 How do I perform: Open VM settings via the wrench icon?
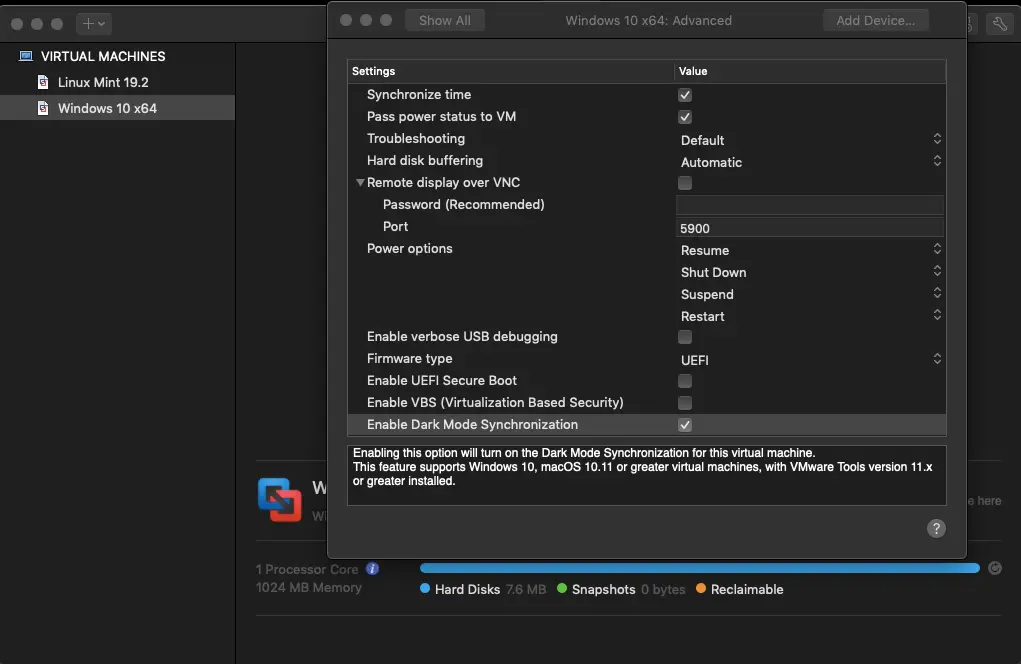999,23
